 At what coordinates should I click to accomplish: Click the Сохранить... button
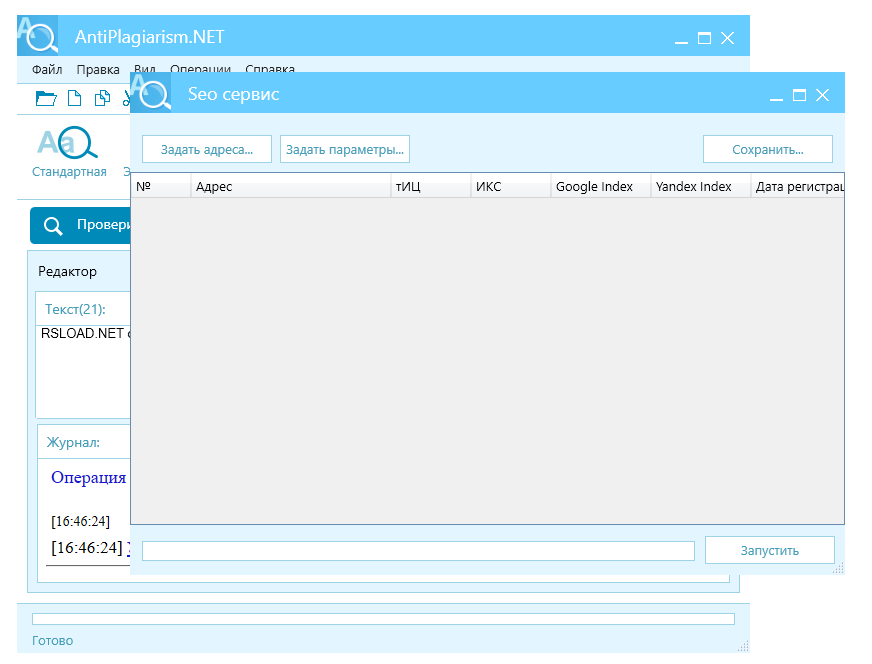[767, 149]
